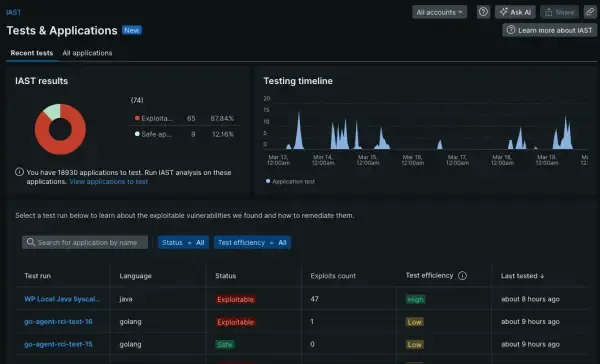Open the go-agent-rci-test-15 test run
The width and height of the screenshot is (600, 364).
pyautogui.click(x=58, y=344)
